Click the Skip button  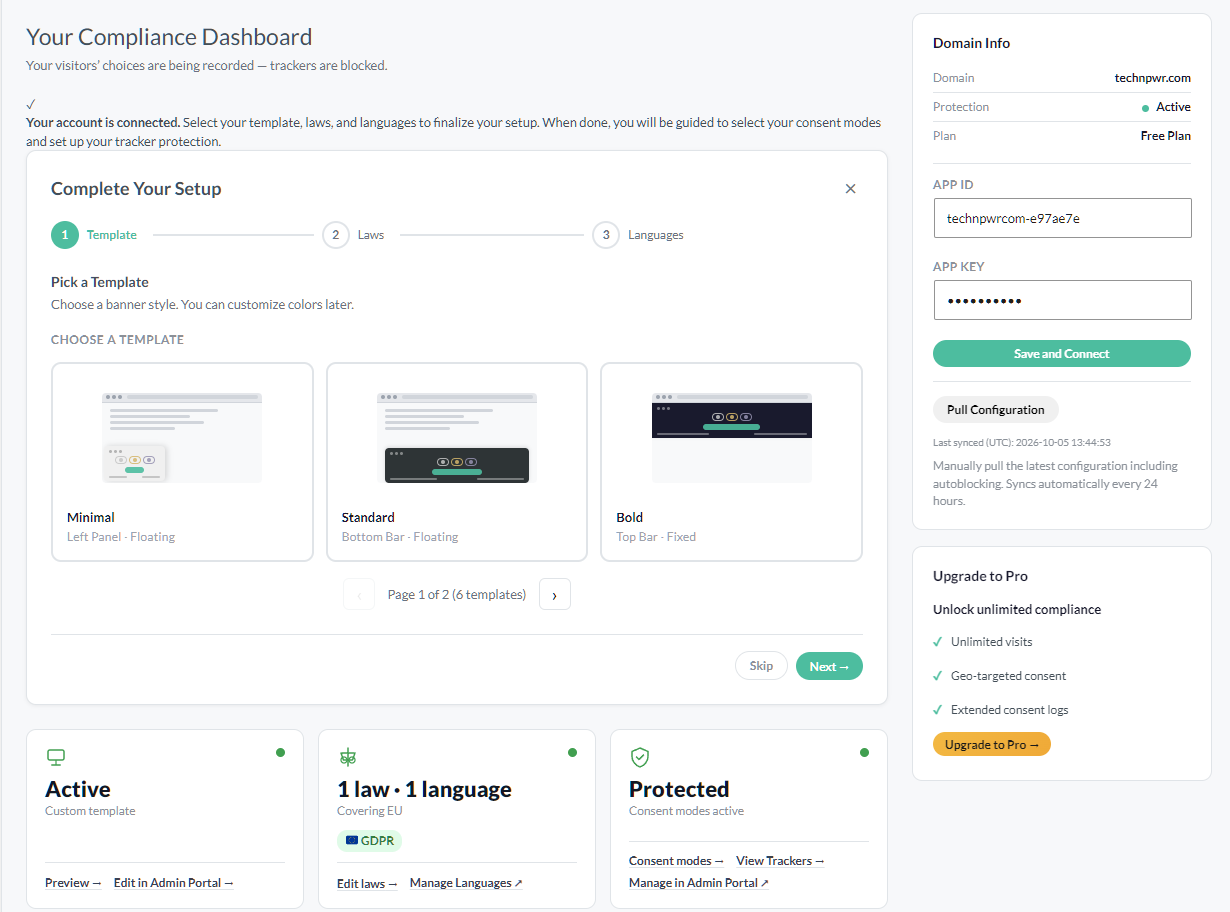tap(761, 666)
